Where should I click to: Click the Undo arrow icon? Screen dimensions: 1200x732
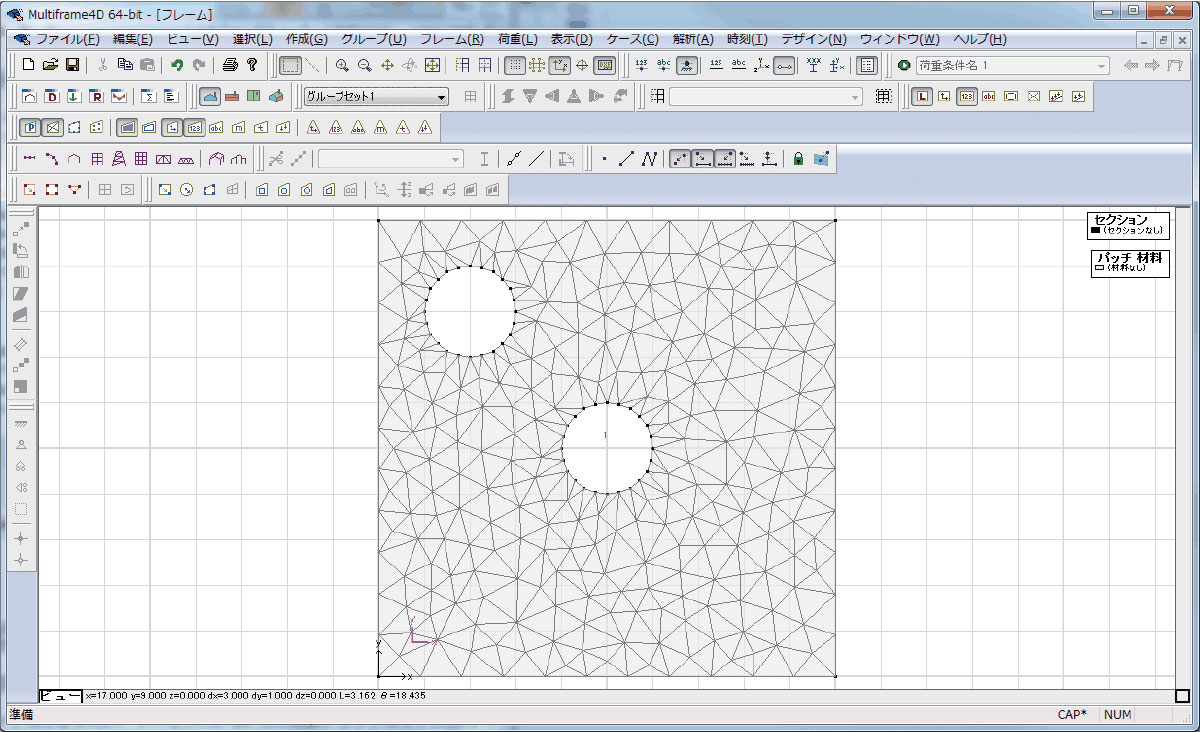177,65
